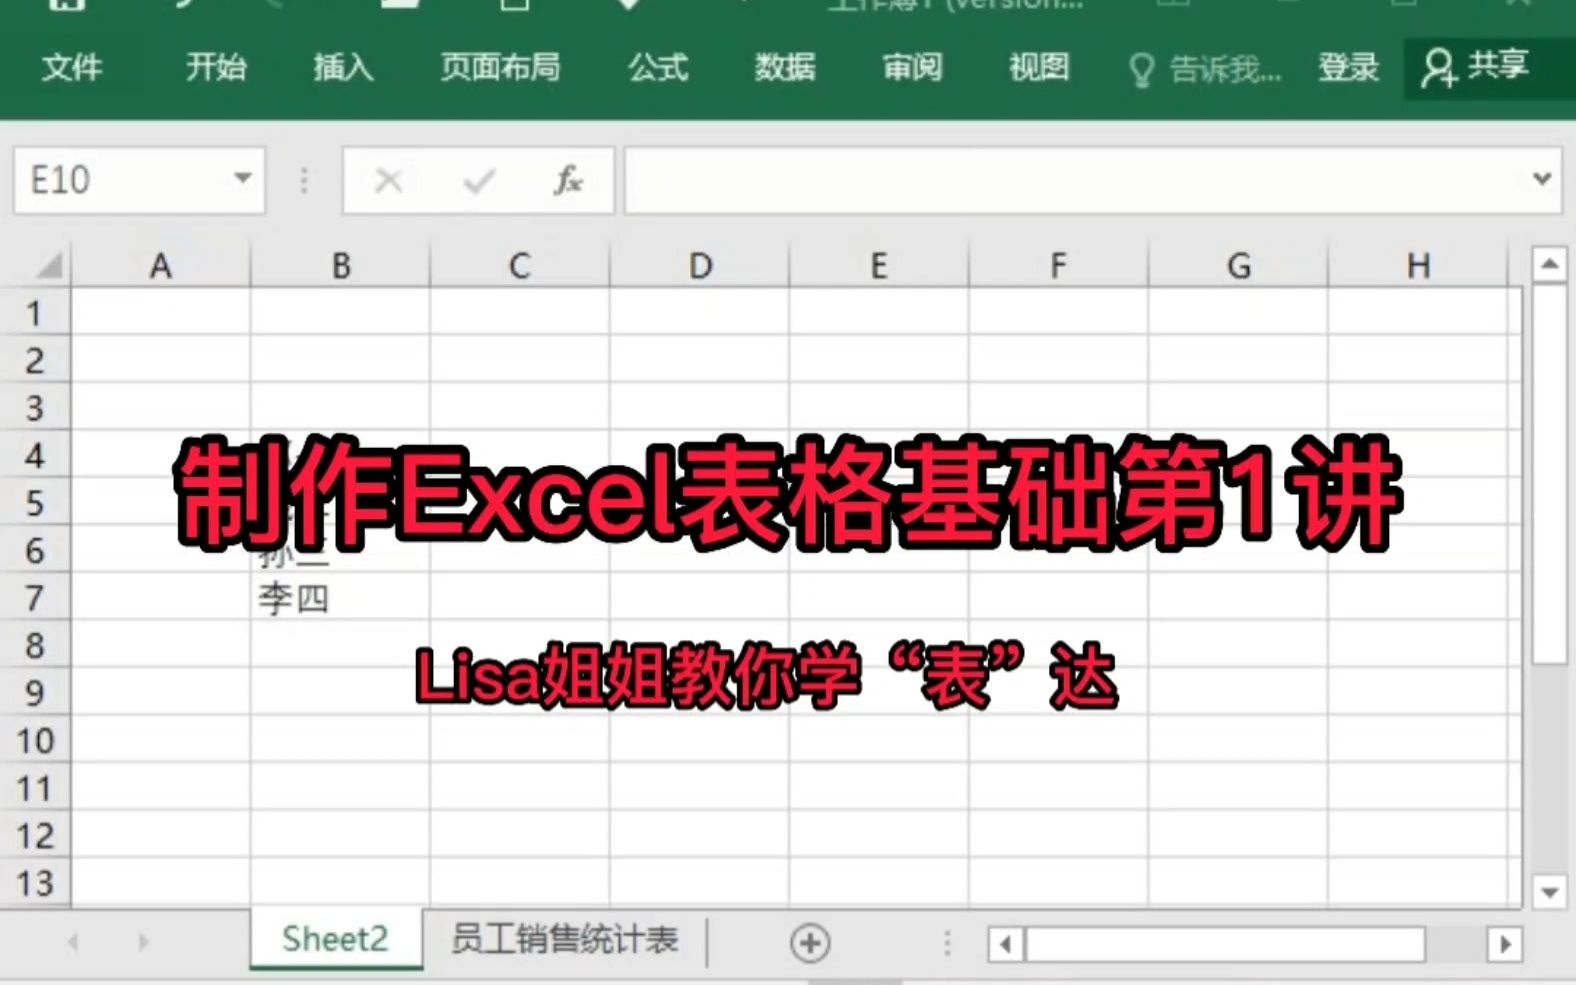The width and height of the screenshot is (1576, 985).
Task: Click the vertical scrollbar thumb
Action: coord(1549,473)
